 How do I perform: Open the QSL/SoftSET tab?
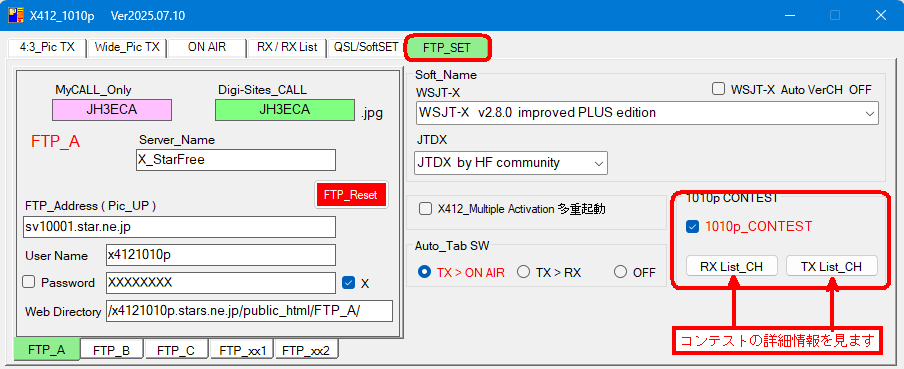[366, 48]
